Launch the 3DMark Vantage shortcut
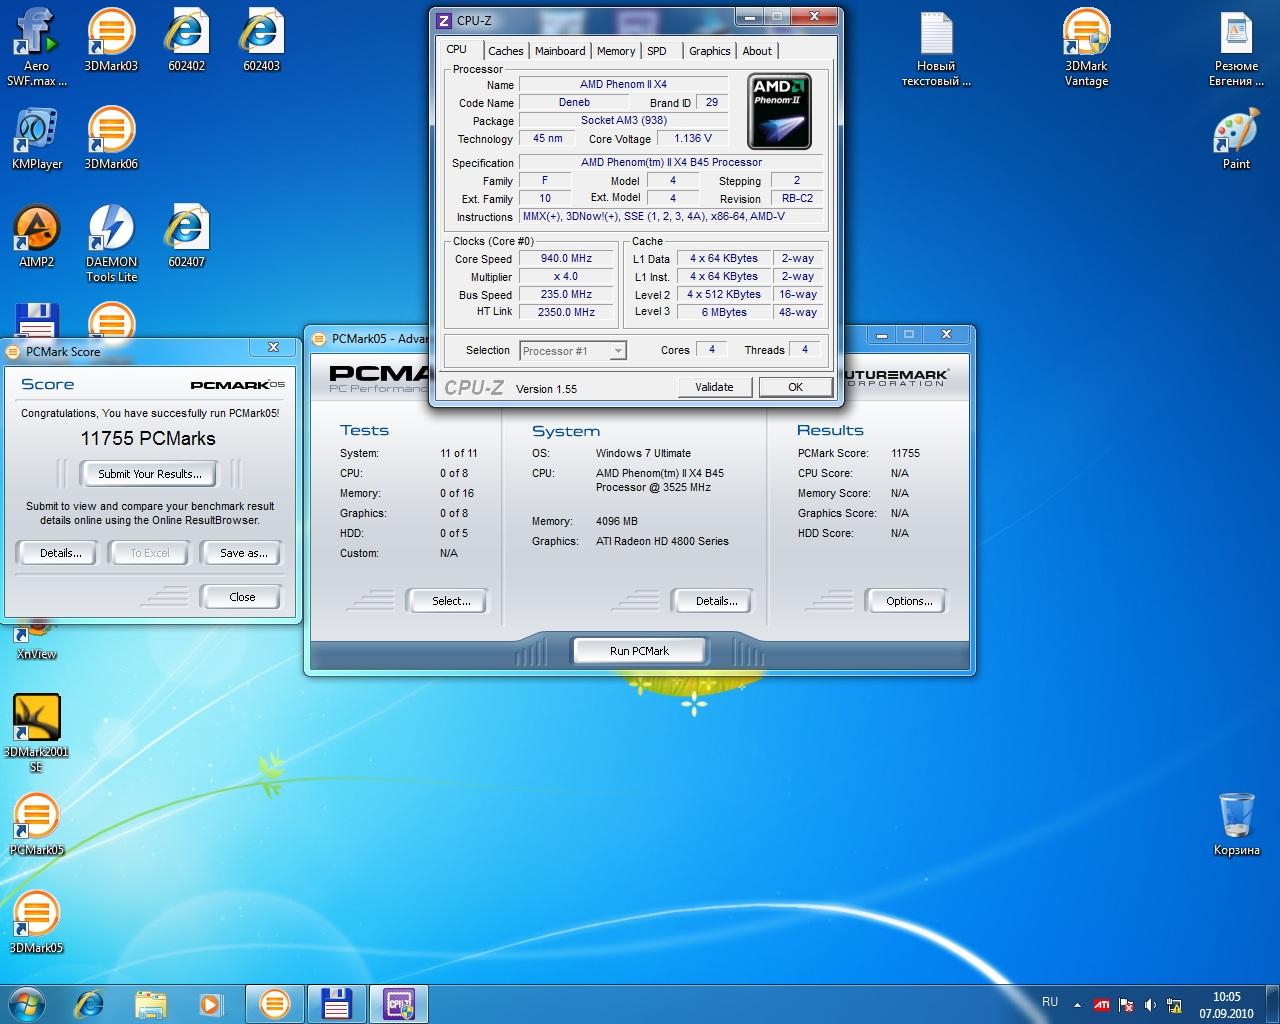Viewport: 1280px width, 1024px height. 1086,47
